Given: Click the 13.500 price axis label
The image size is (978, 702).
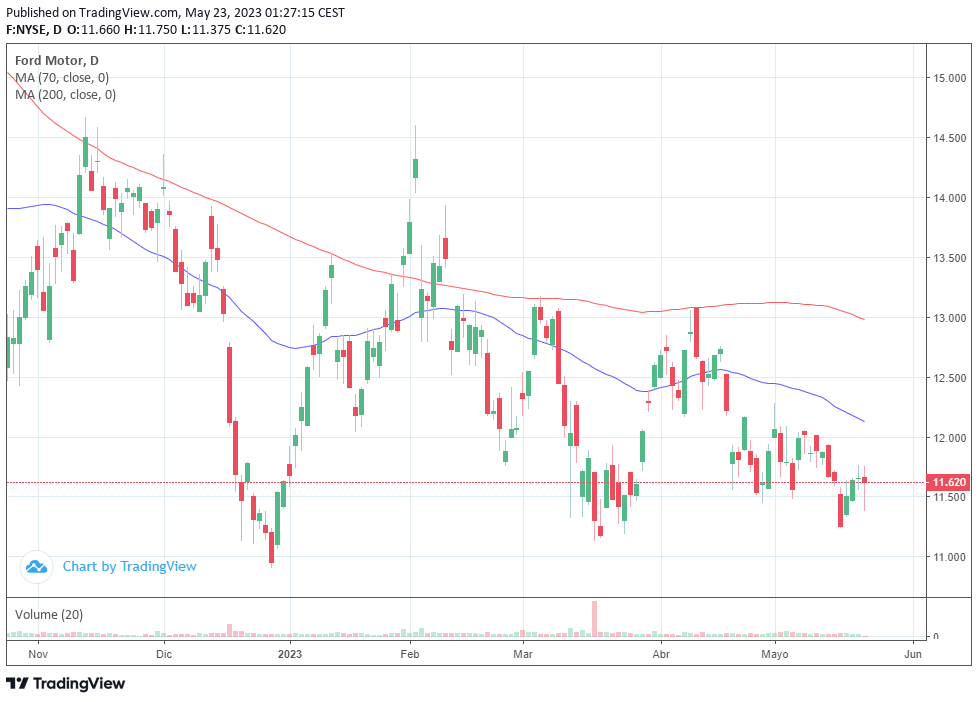Looking at the screenshot, I should click(949, 258).
